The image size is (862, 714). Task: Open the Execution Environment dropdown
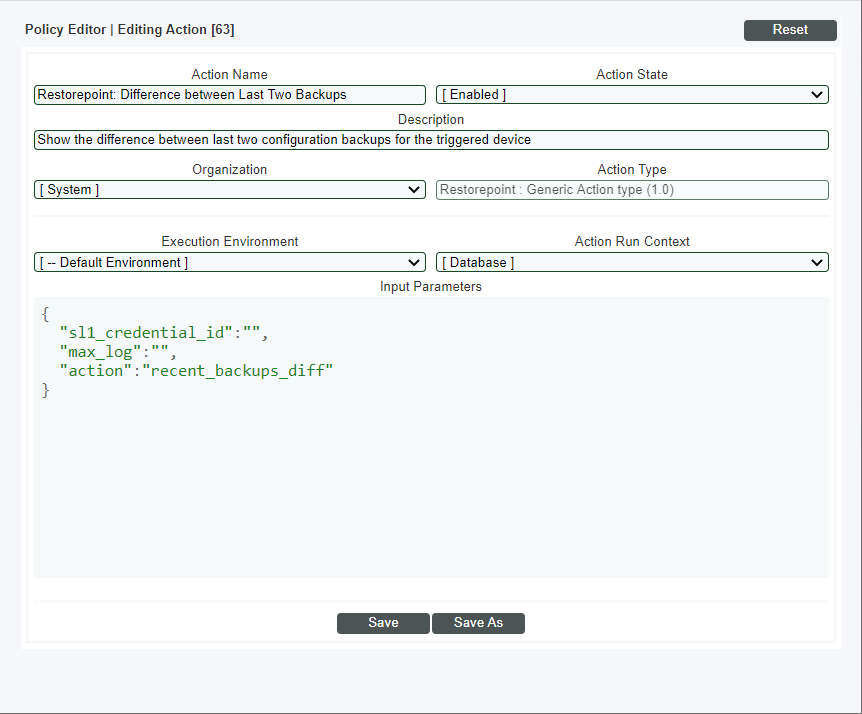point(230,263)
